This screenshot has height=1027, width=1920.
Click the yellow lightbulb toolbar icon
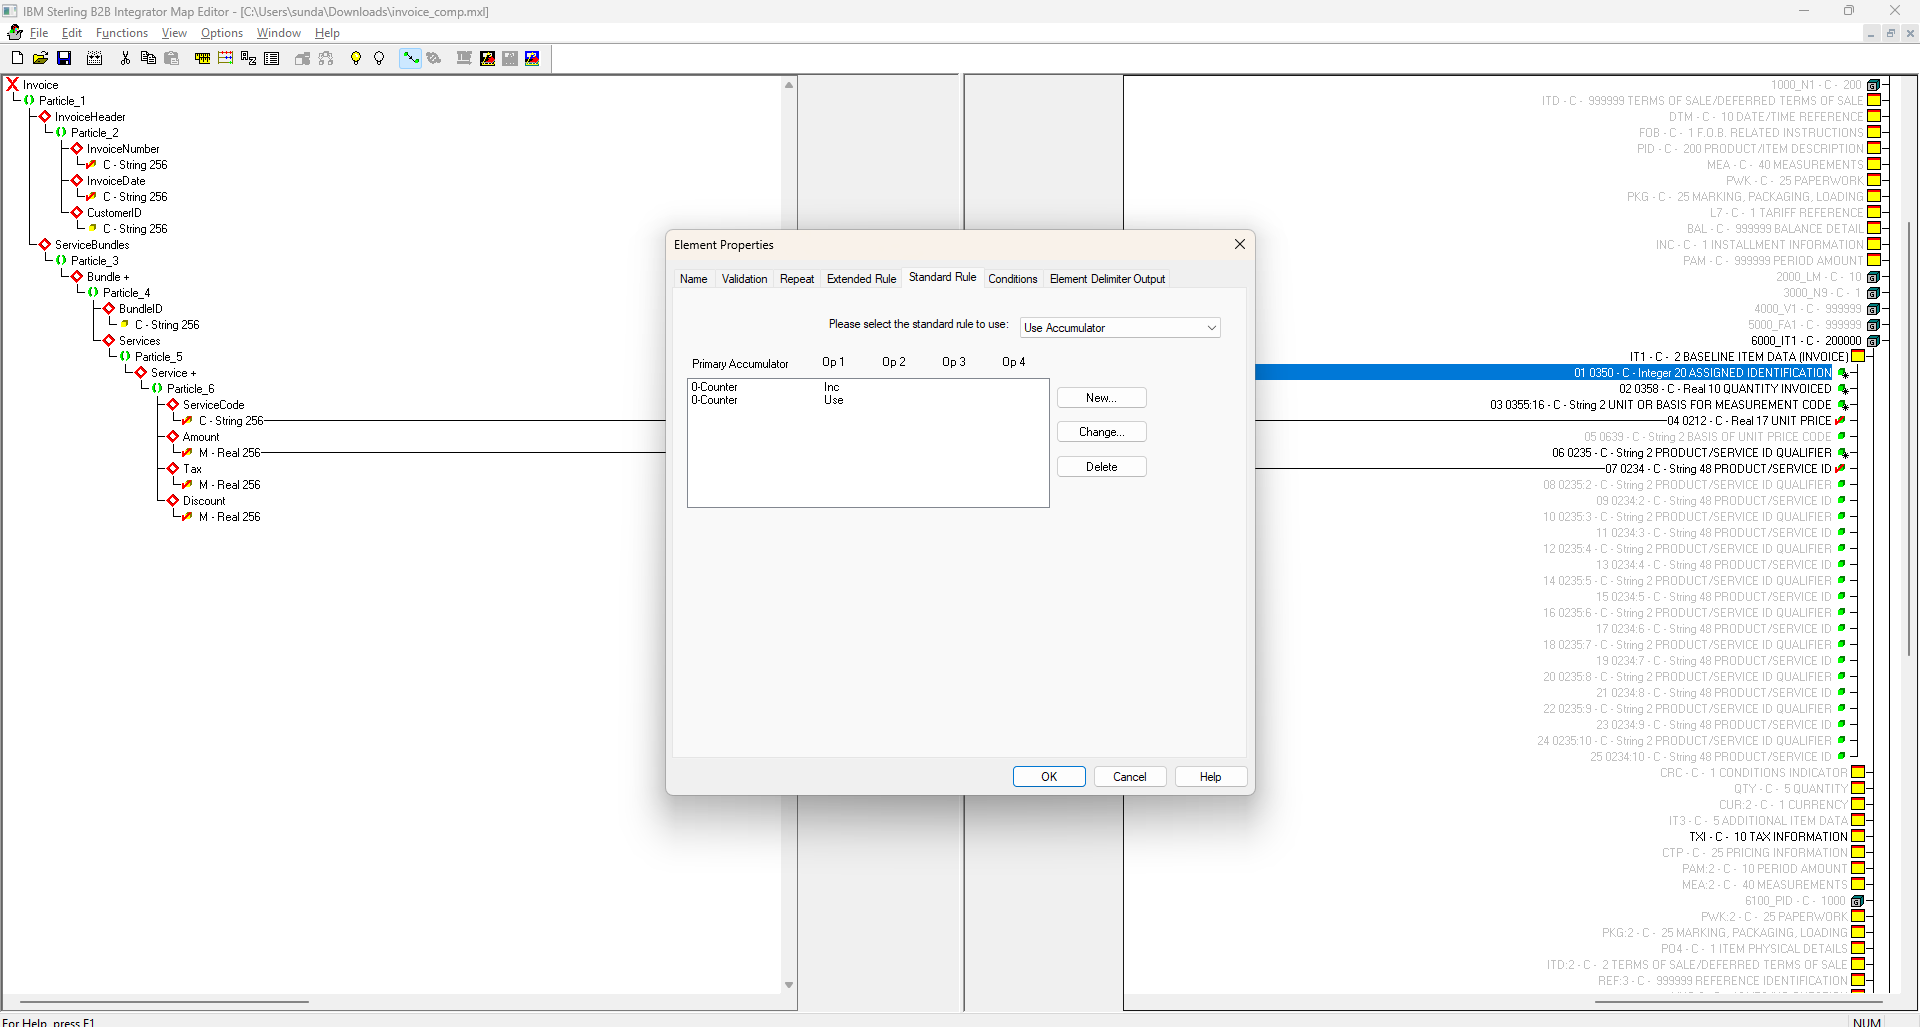click(355, 58)
